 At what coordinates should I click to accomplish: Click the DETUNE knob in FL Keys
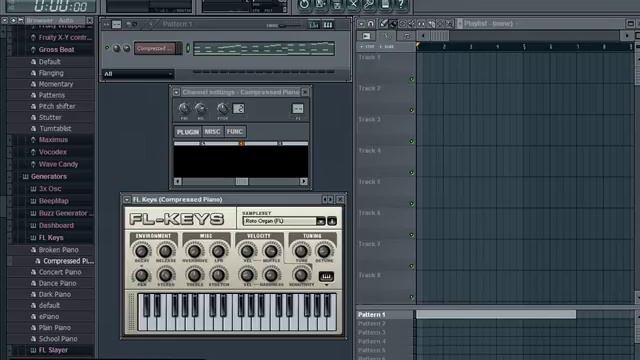click(x=324, y=251)
